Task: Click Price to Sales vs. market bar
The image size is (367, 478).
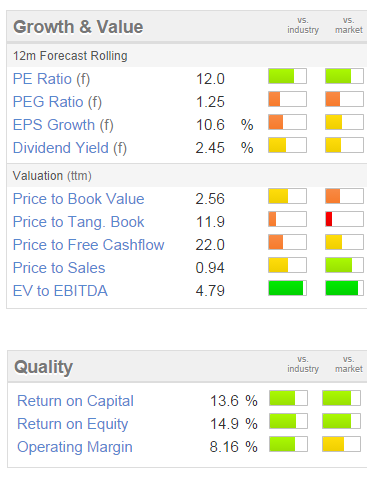Action: [x=344, y=265]
